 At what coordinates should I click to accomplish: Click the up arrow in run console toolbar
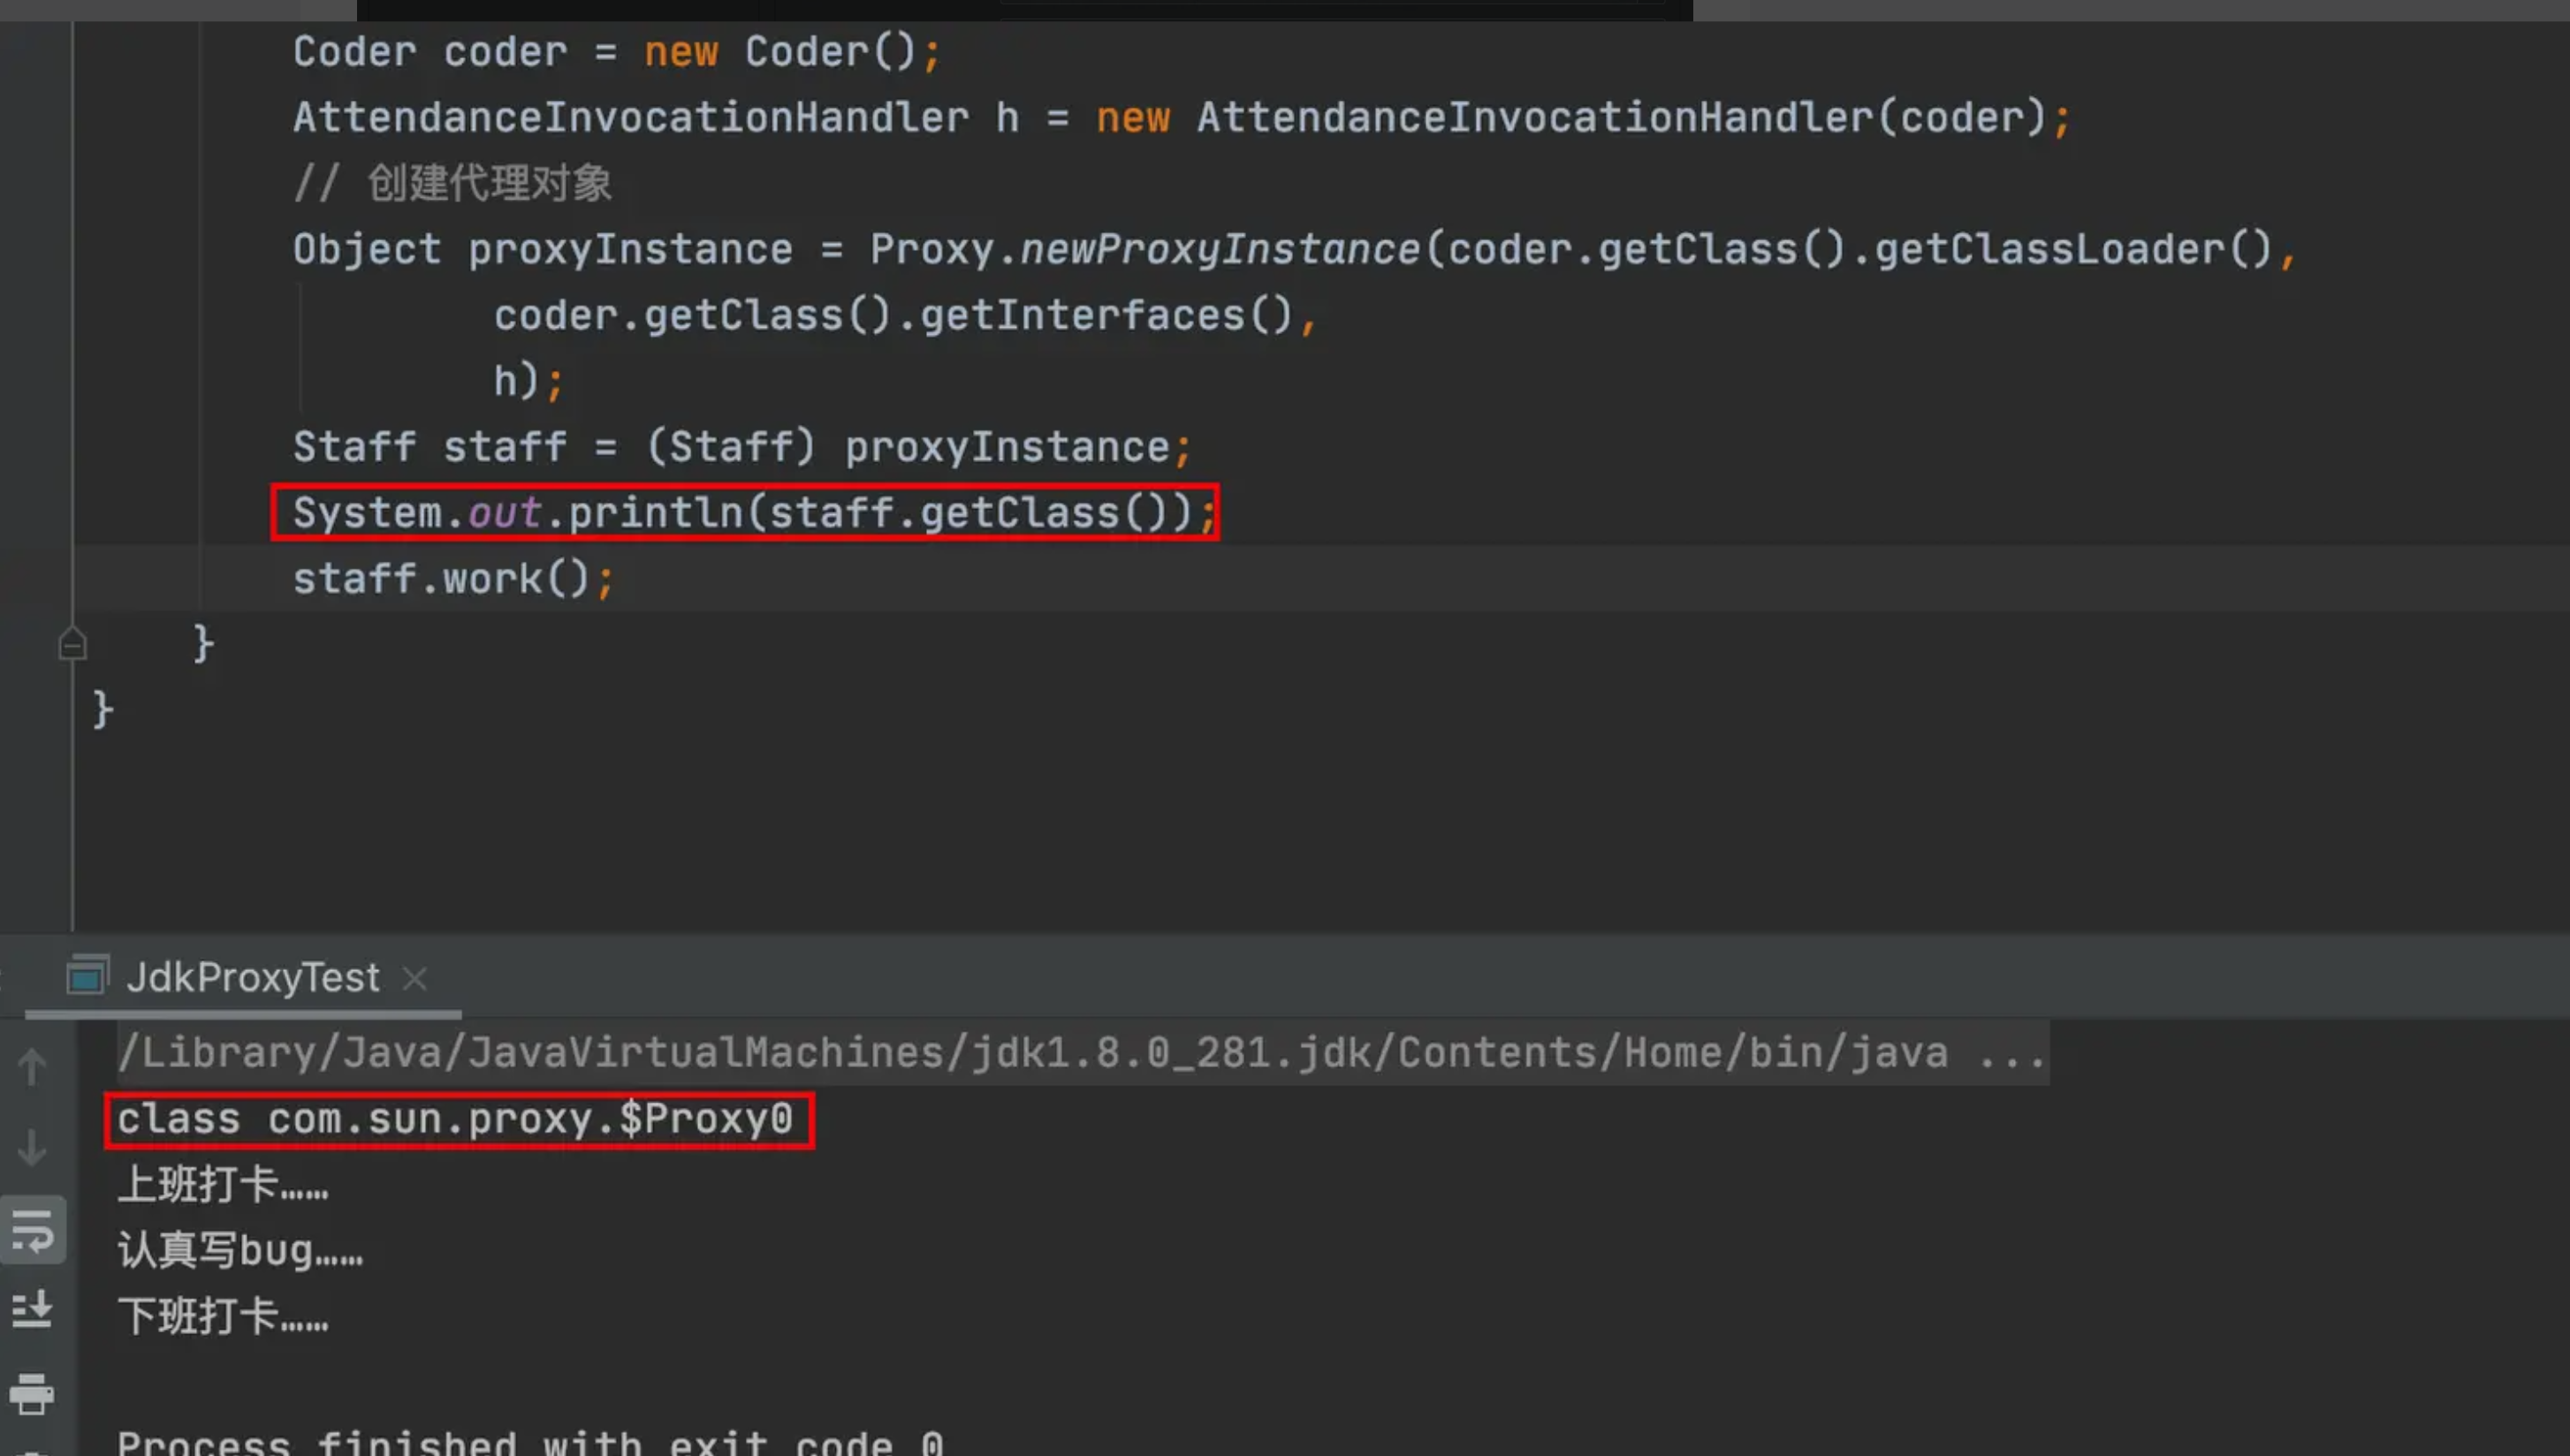click(x=32, y=1066)
